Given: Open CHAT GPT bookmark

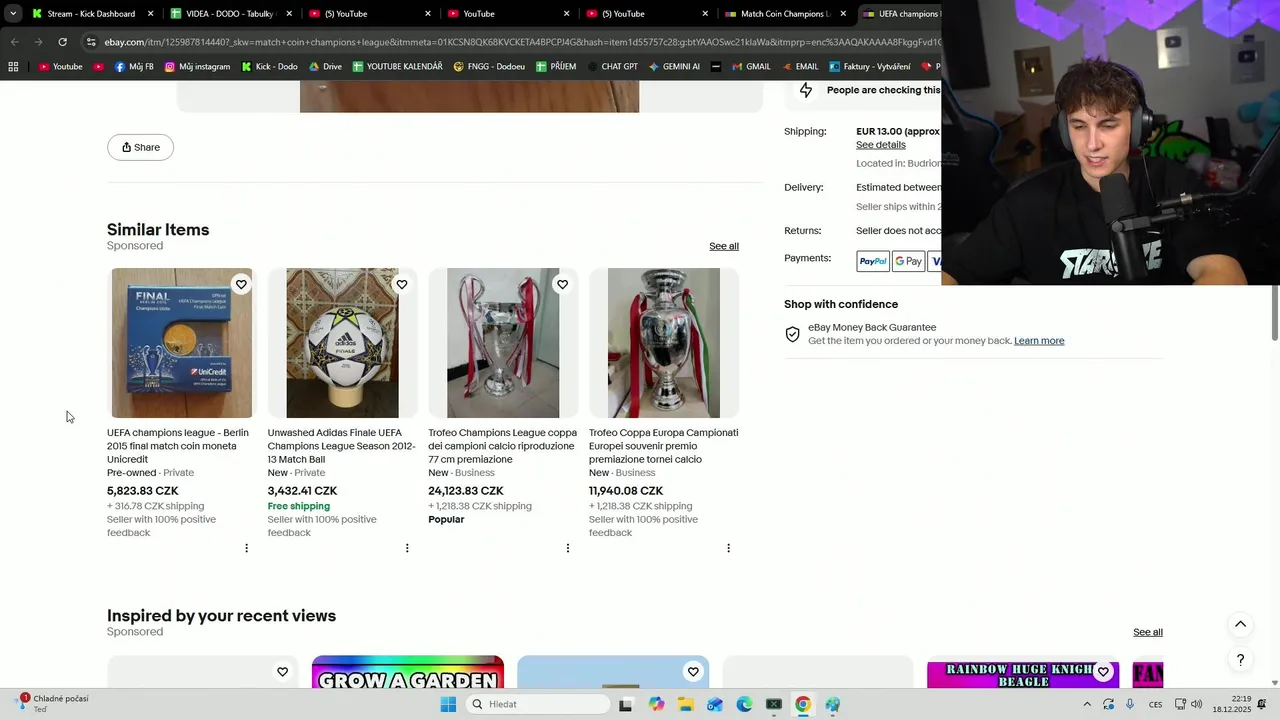Looking at the screenshot, I should tap(612, 67).
